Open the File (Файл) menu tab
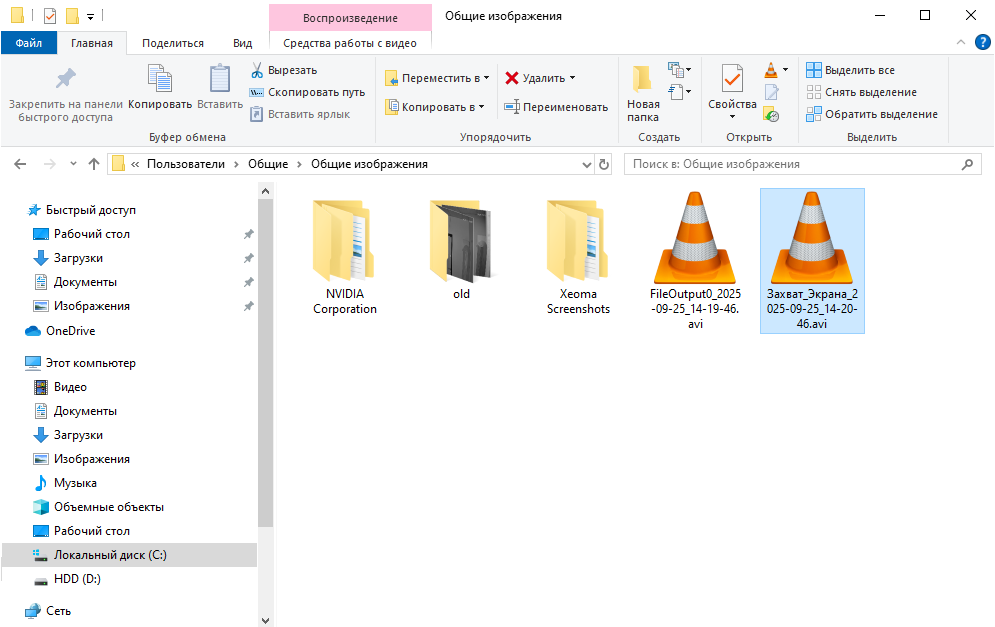 tap(29, 43)
